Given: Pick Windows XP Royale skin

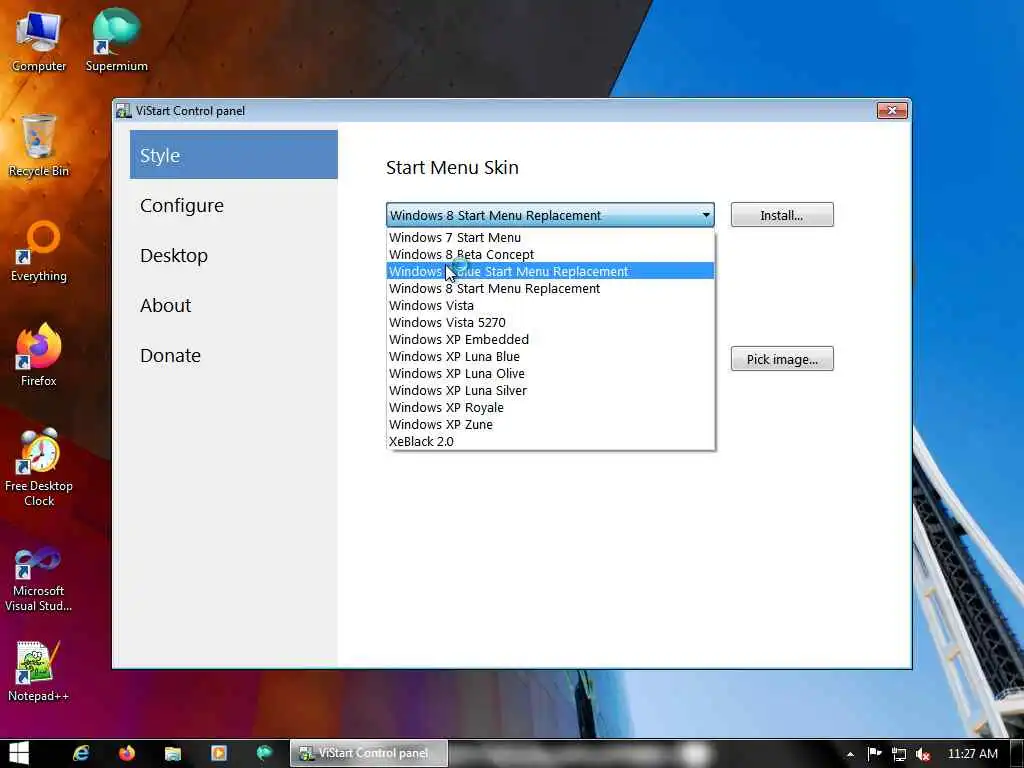Looking at the screenshot, I should click(551, 407).
